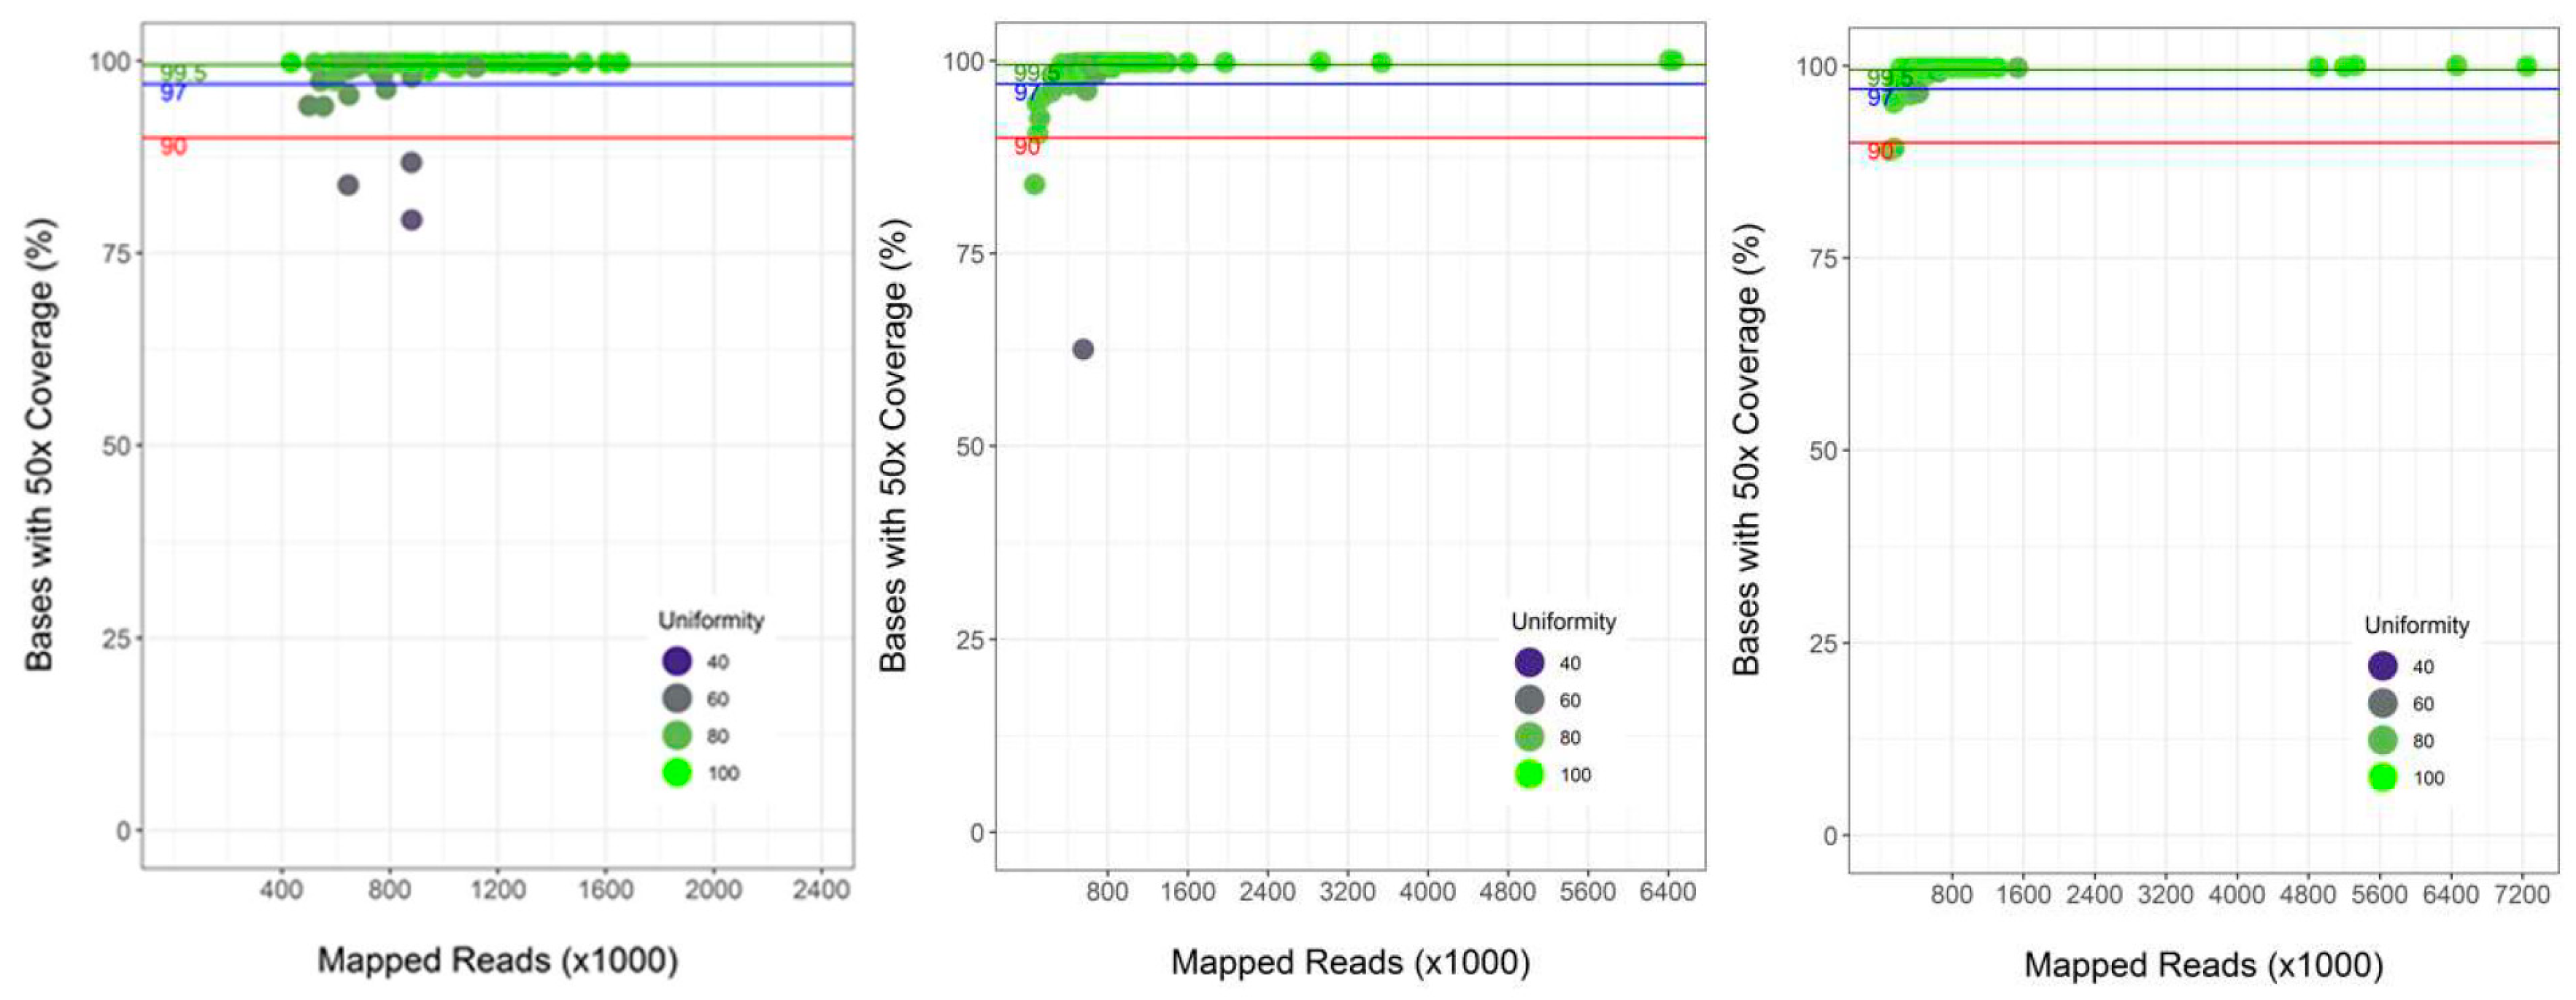The height and width of the screenshot is (1000, 2576).
Task: Click the 60 uniformity swatch in right chart legend
Action: 2383,703
